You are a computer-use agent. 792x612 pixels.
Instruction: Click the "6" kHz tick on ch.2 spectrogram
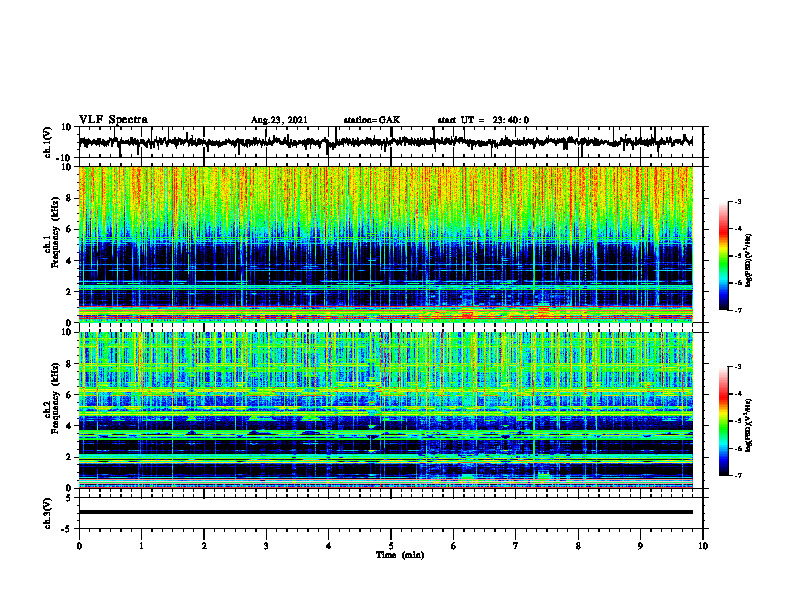(69, 395)
